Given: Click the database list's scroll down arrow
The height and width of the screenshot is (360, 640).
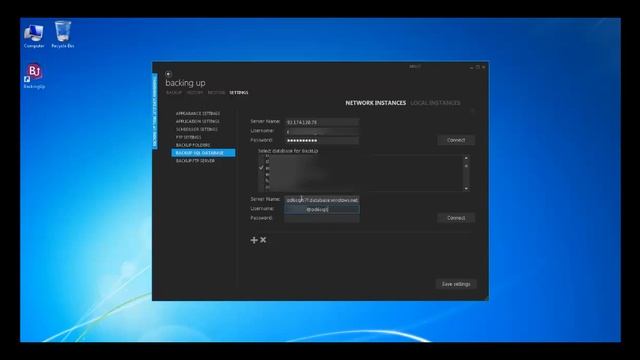Looking at the screenshot, I should (466, 189).
